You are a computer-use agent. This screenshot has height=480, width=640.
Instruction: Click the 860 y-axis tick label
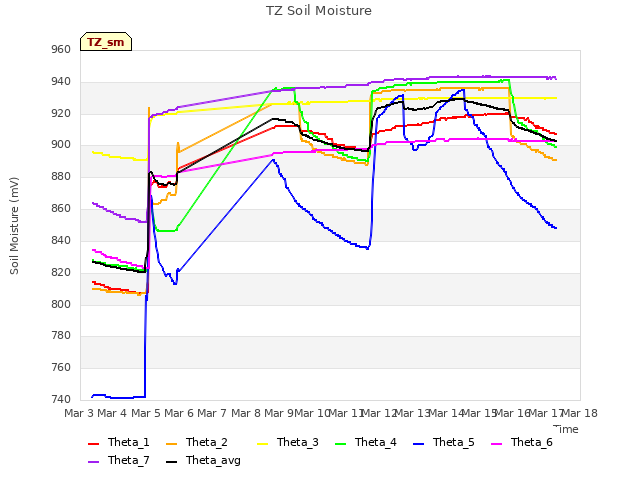tap(61, 209)
